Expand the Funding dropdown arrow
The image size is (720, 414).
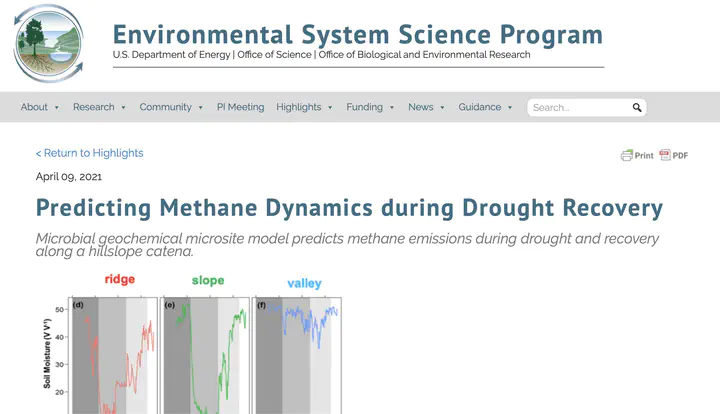click(x=392, y=107)
